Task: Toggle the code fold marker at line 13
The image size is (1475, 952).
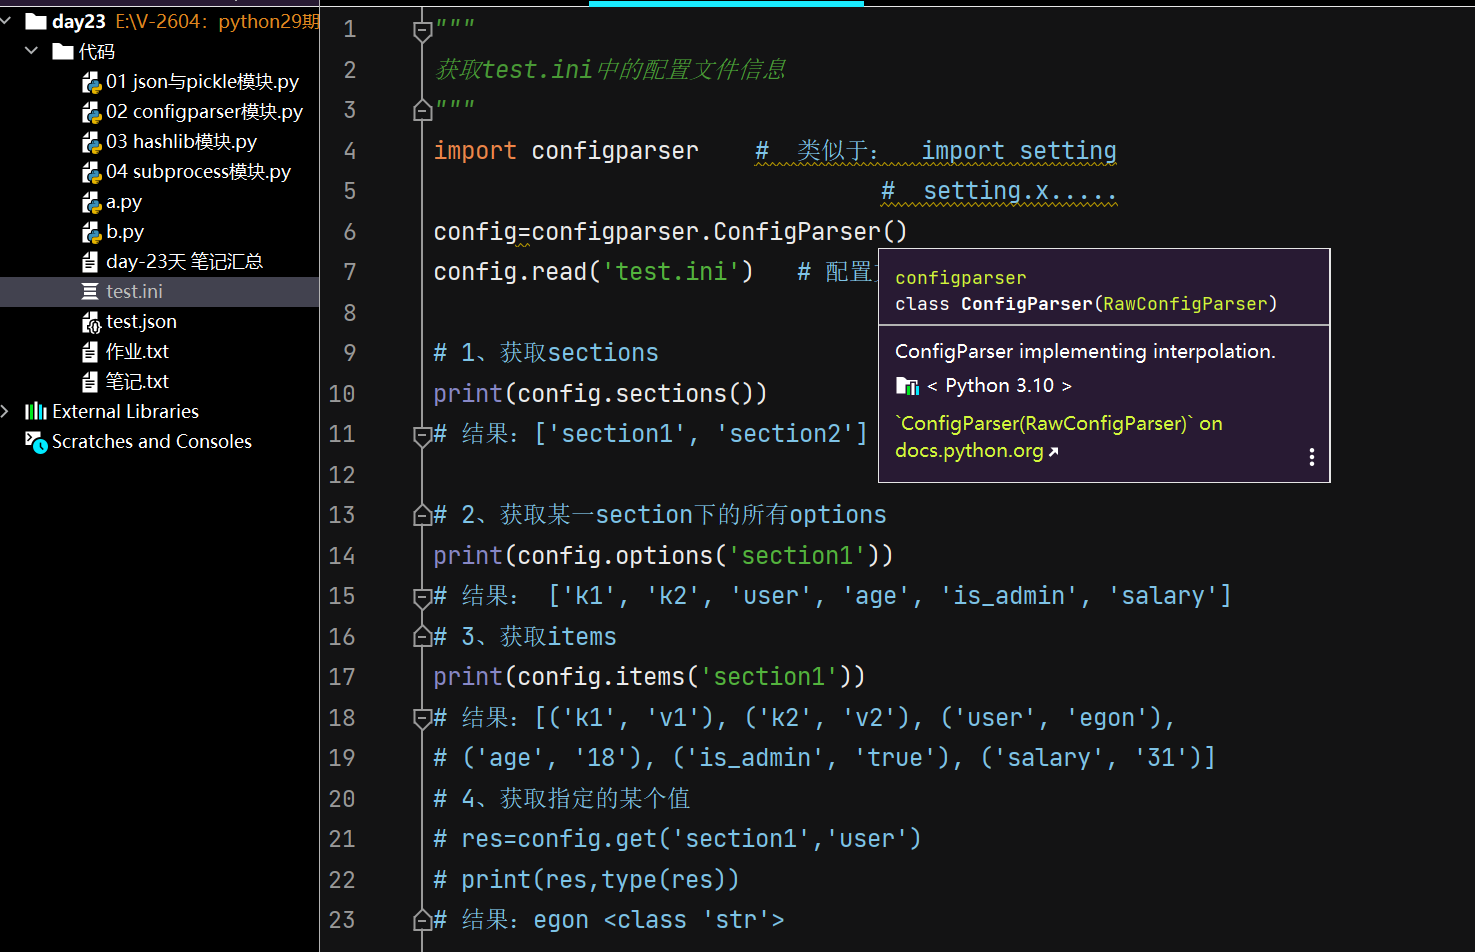Action: 422,515
